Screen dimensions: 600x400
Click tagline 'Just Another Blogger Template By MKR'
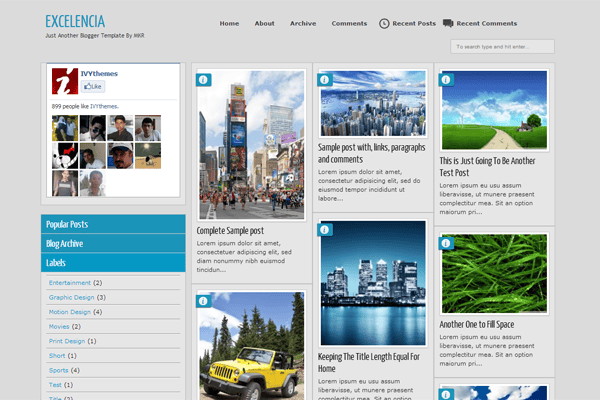click(x=95, y=36)
